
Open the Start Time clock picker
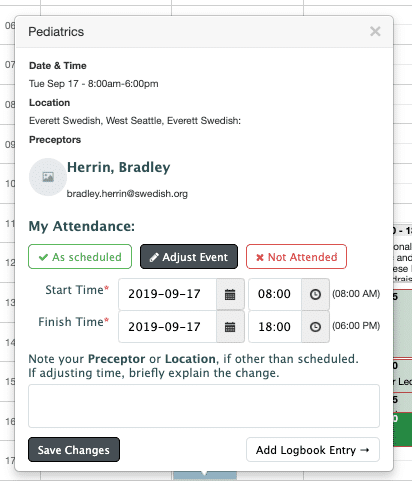coord(315,295)
